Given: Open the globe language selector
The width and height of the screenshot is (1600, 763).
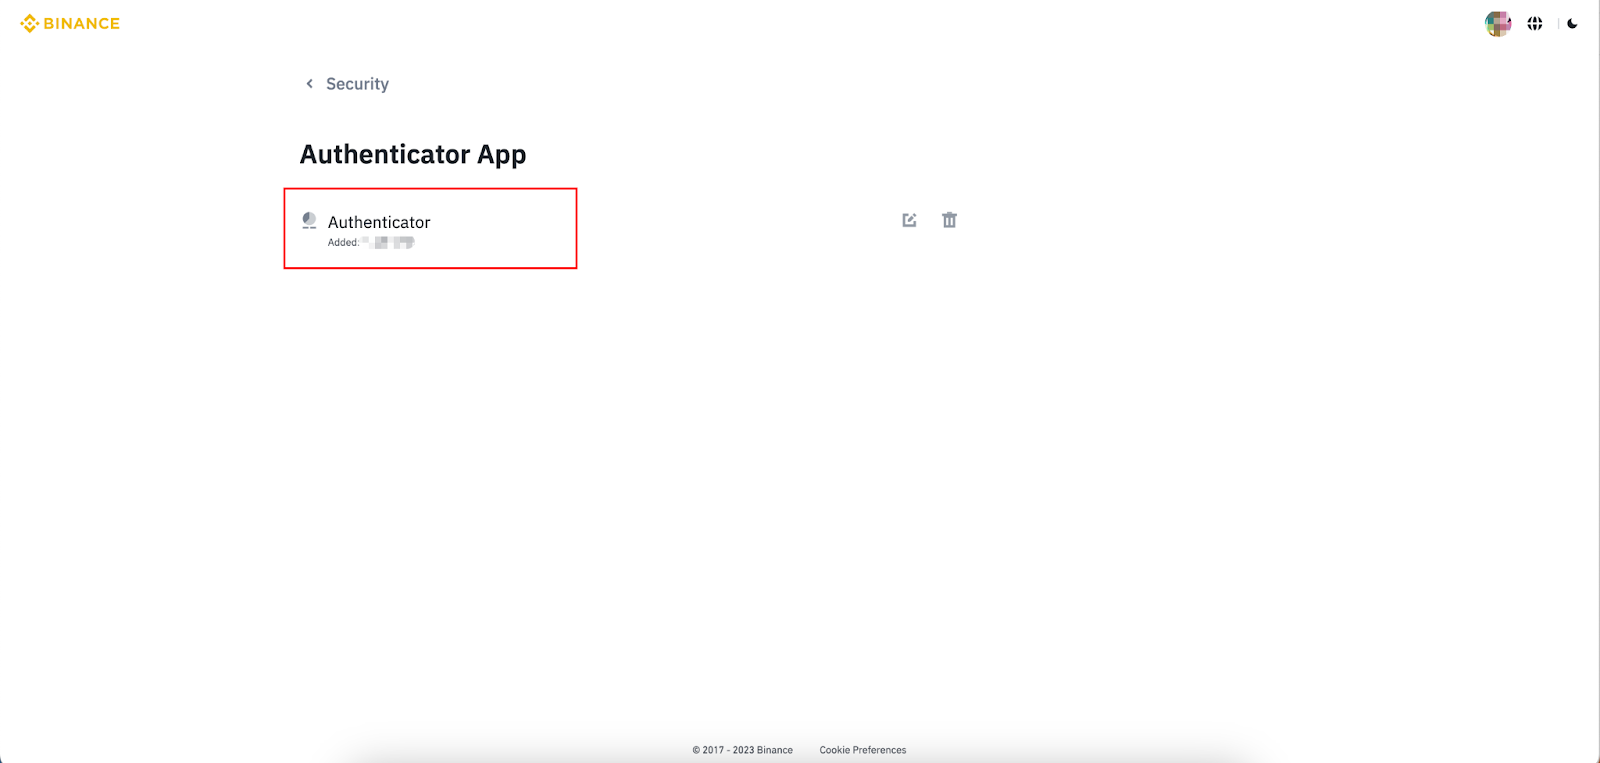Looking at the screenshot, I should tap(1535, 23).
